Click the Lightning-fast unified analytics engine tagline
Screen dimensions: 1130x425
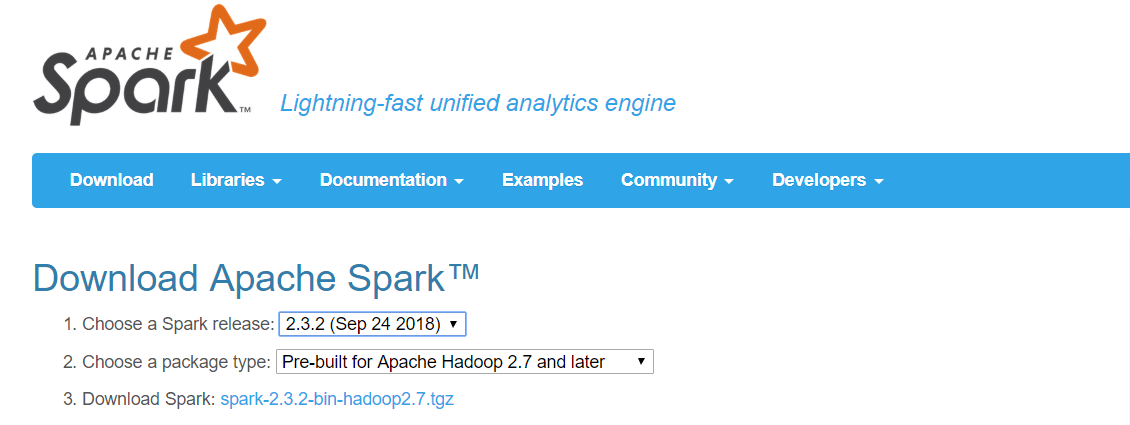tap(478, 103)
